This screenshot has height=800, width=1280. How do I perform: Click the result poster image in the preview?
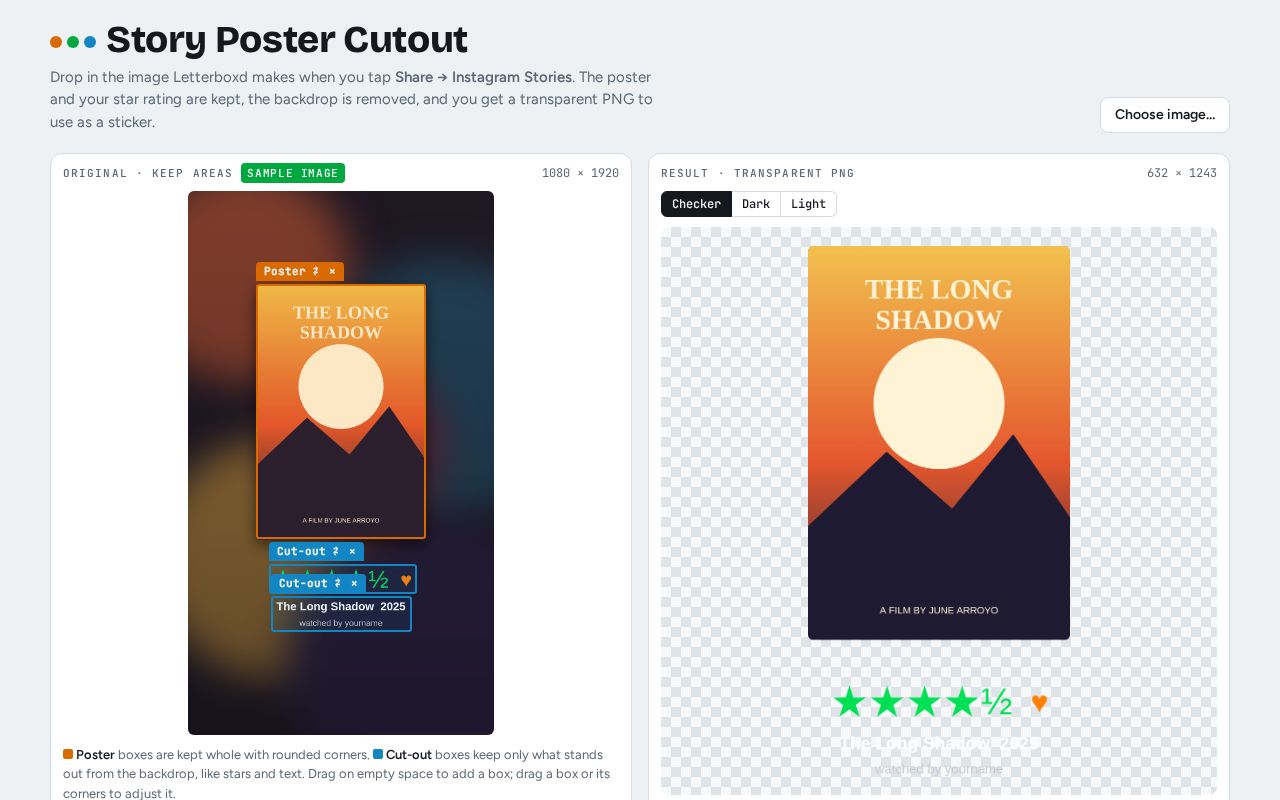coord(939,443)
